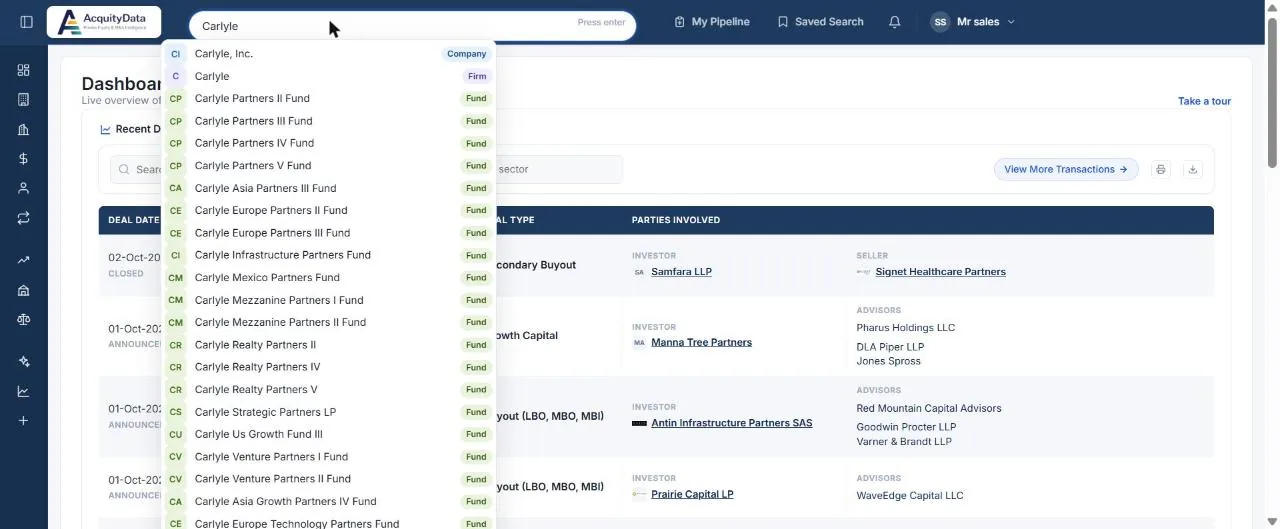Select Carlyle Realty Partners II suggestion

[328, 345]
